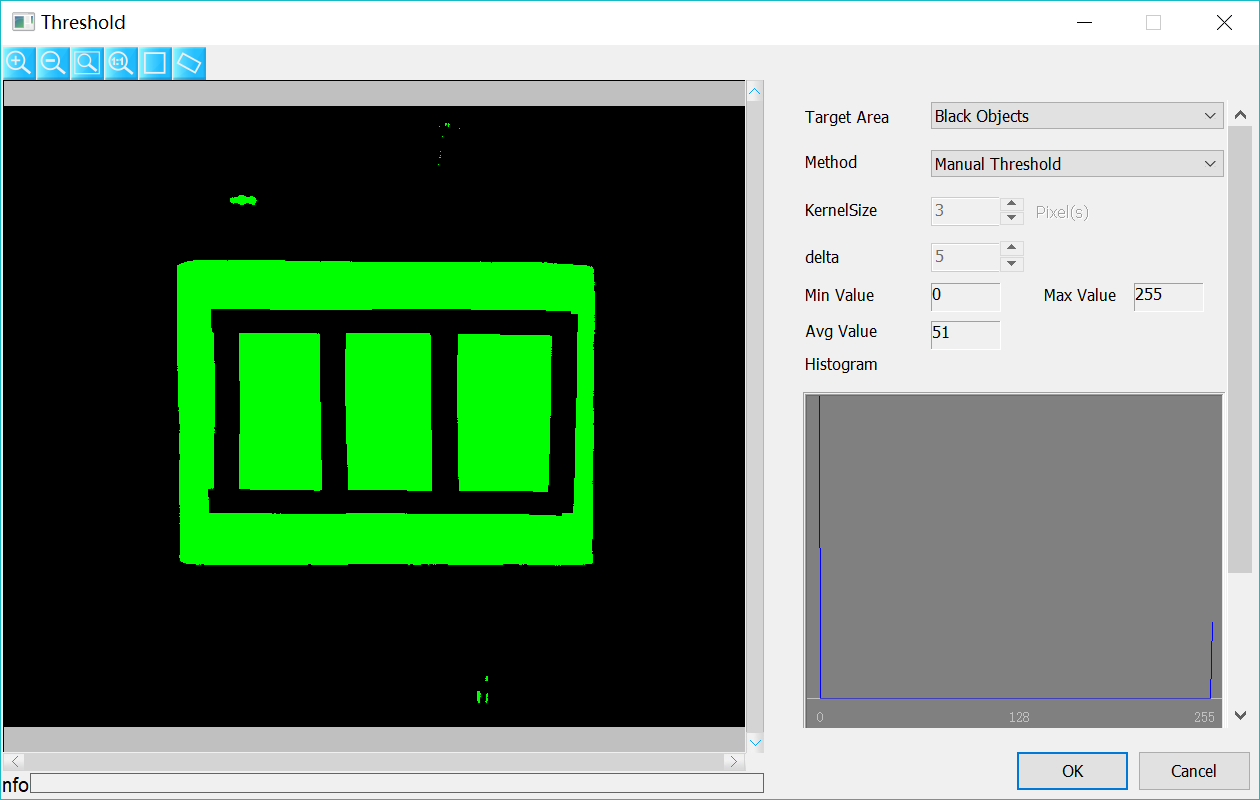
Task: Select the rectangle region tool
Action: click(x=155, y=63)
